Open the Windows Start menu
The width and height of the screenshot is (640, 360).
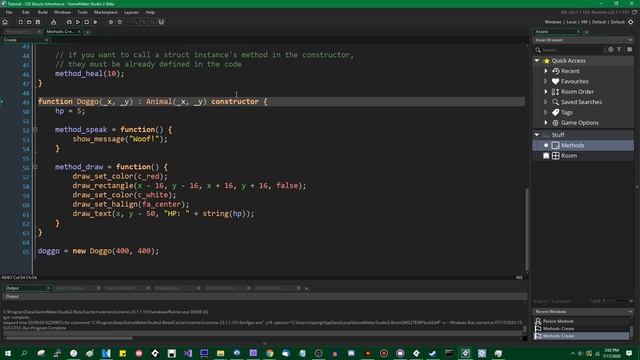(x=8, y=353)
